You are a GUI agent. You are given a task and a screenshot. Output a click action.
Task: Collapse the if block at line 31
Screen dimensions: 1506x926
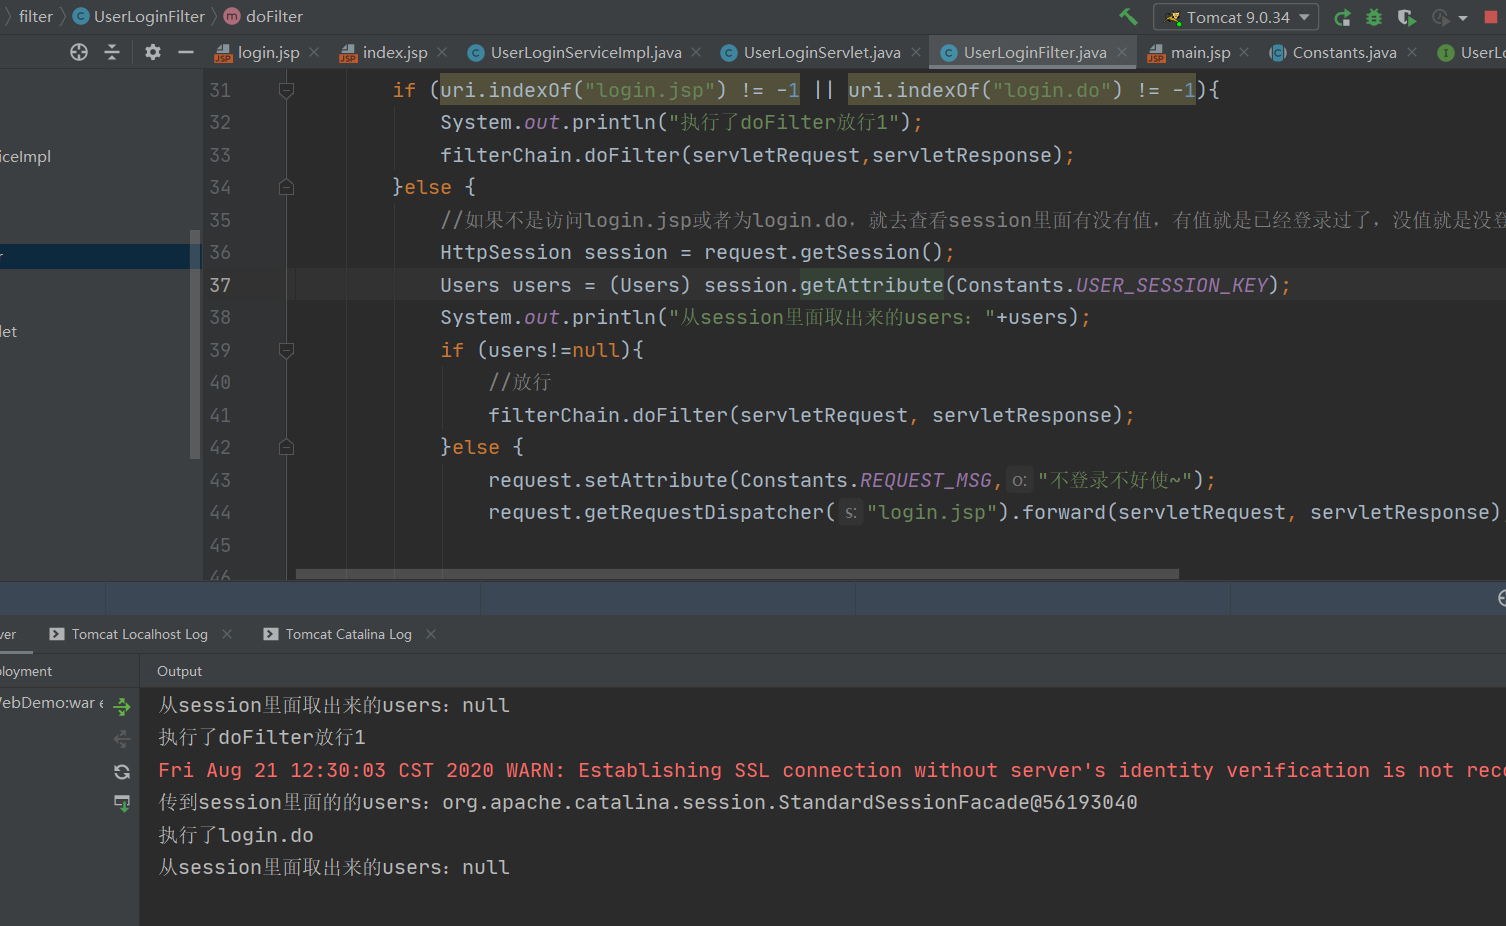[x=286, y=90]
